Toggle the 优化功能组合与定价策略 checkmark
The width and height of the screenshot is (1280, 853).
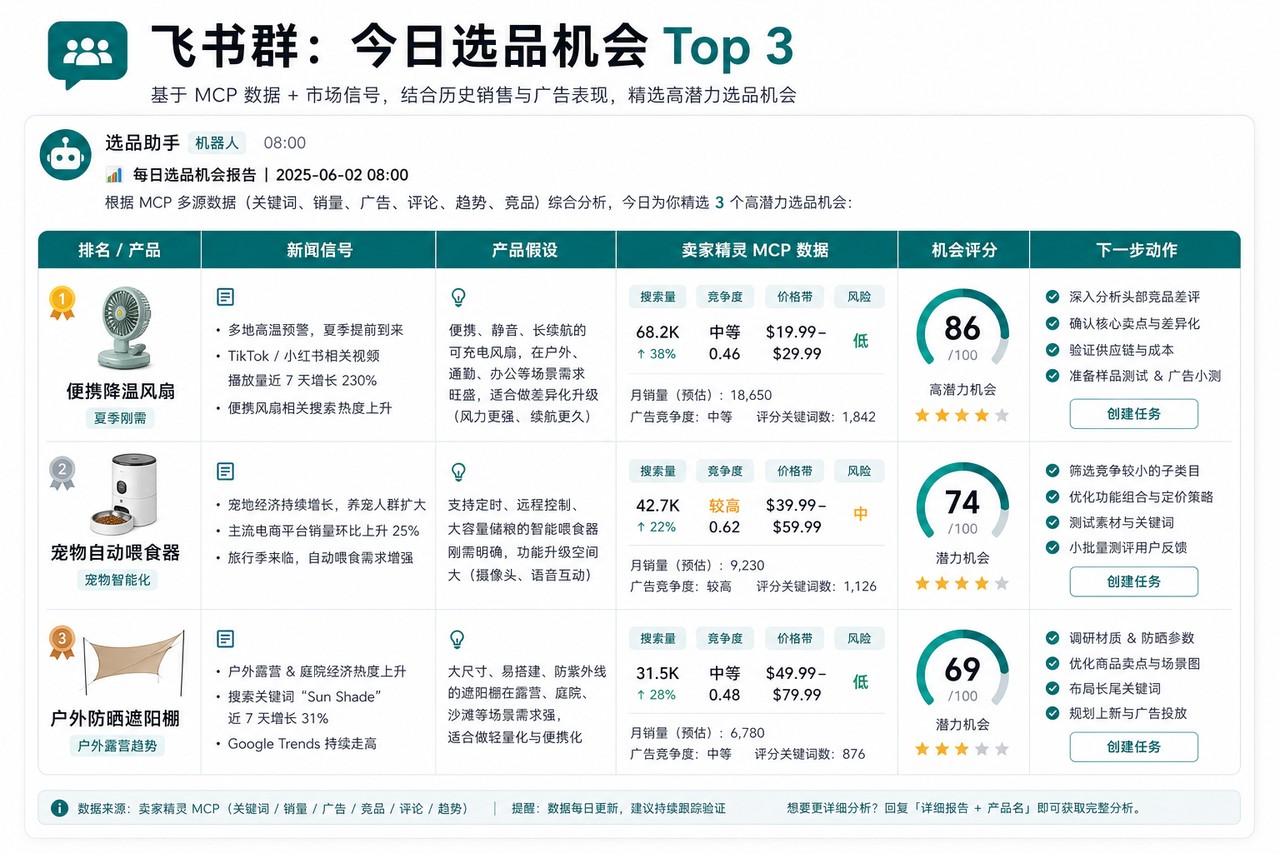[x=1052, y=496]
